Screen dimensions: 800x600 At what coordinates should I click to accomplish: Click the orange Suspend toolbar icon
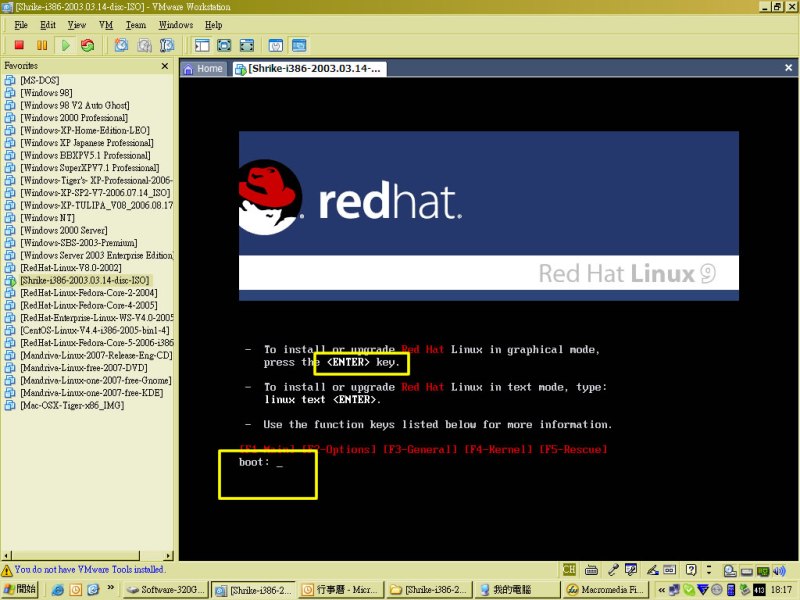point(42,45)
